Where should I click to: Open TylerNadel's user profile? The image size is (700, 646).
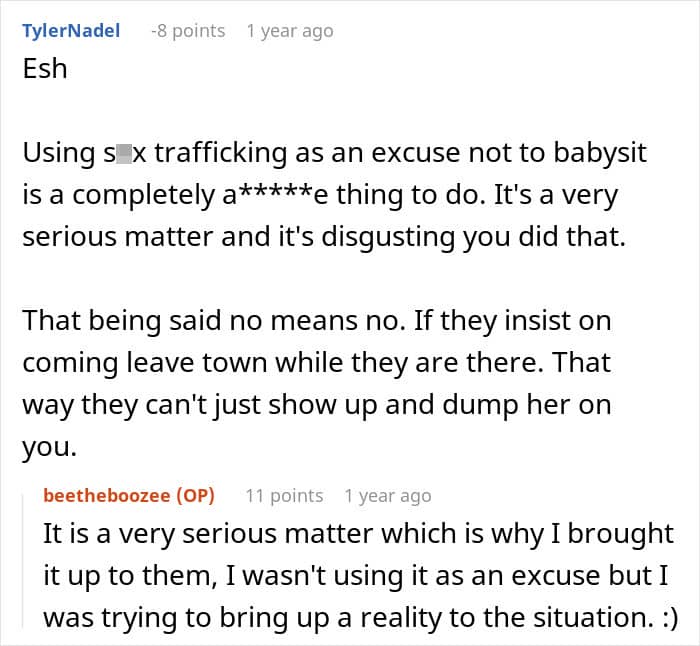point(71,31)
